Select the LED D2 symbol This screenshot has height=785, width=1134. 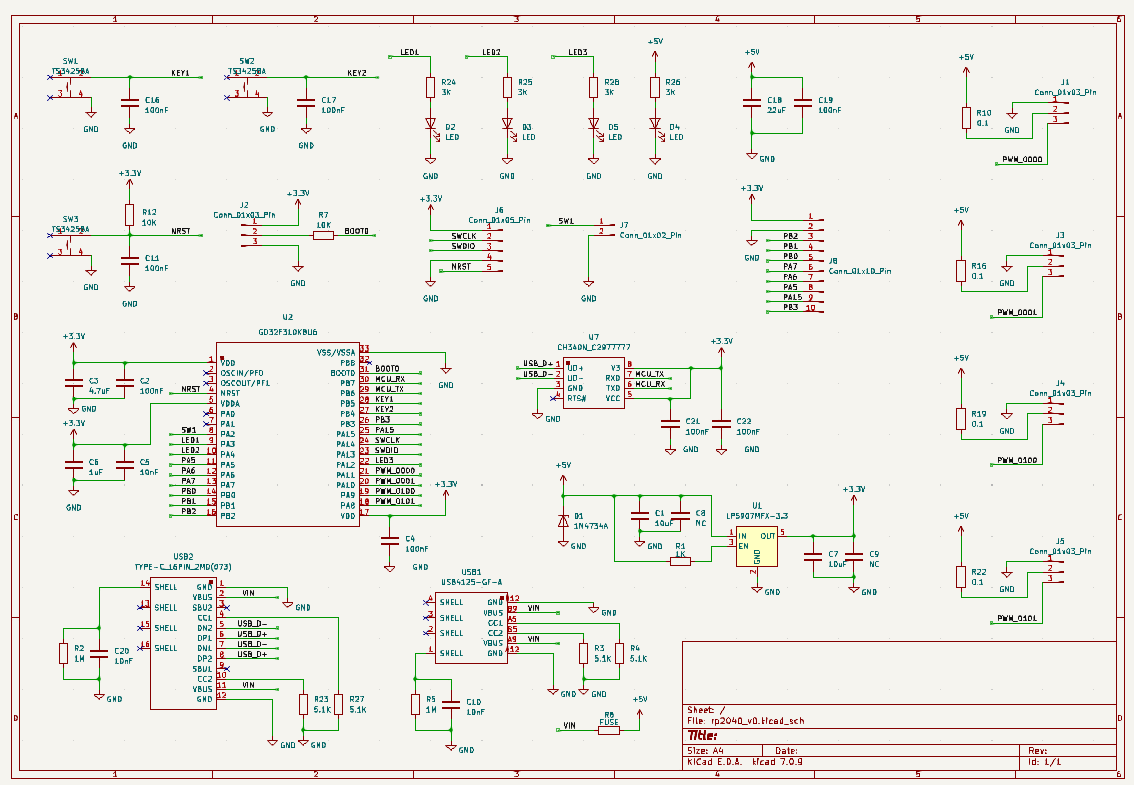point(431,127)
